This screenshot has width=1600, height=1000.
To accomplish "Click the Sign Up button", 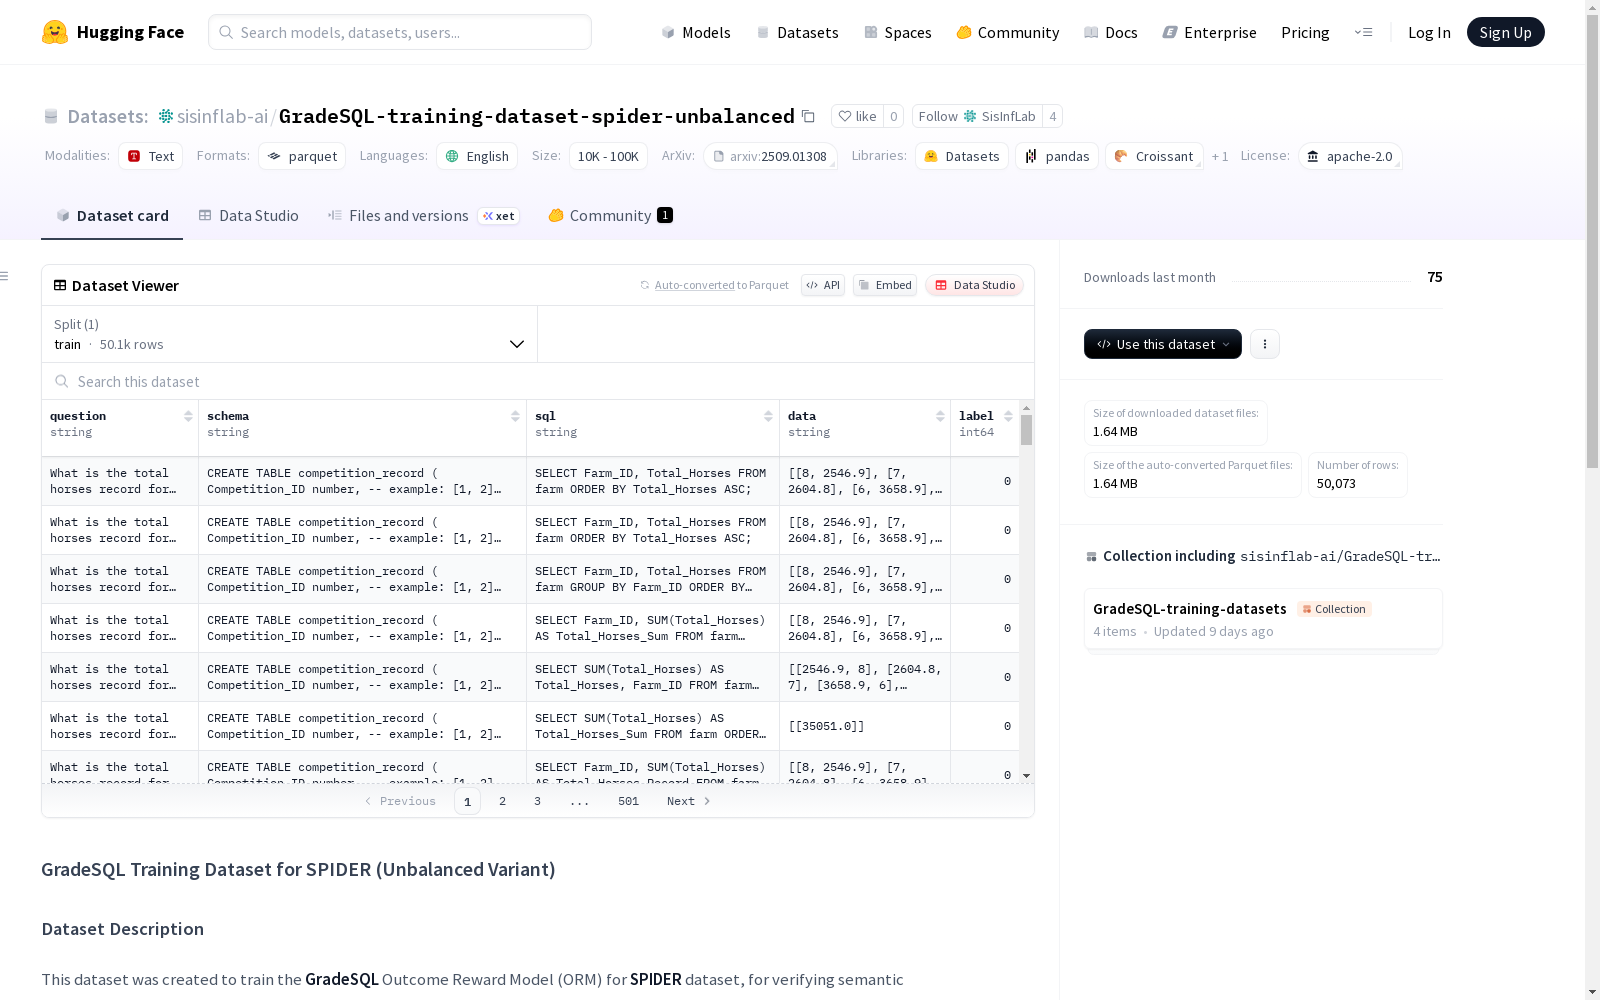I will tap(1505, 32).
